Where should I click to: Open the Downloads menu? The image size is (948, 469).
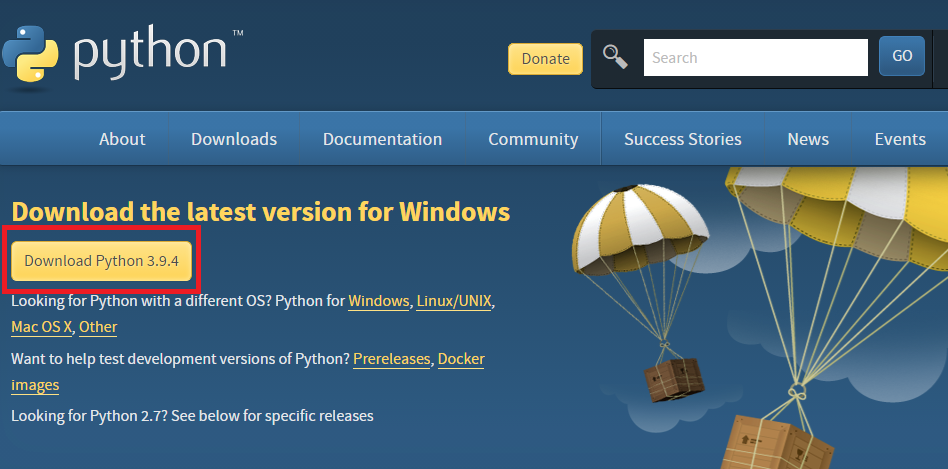coord(234,139)
